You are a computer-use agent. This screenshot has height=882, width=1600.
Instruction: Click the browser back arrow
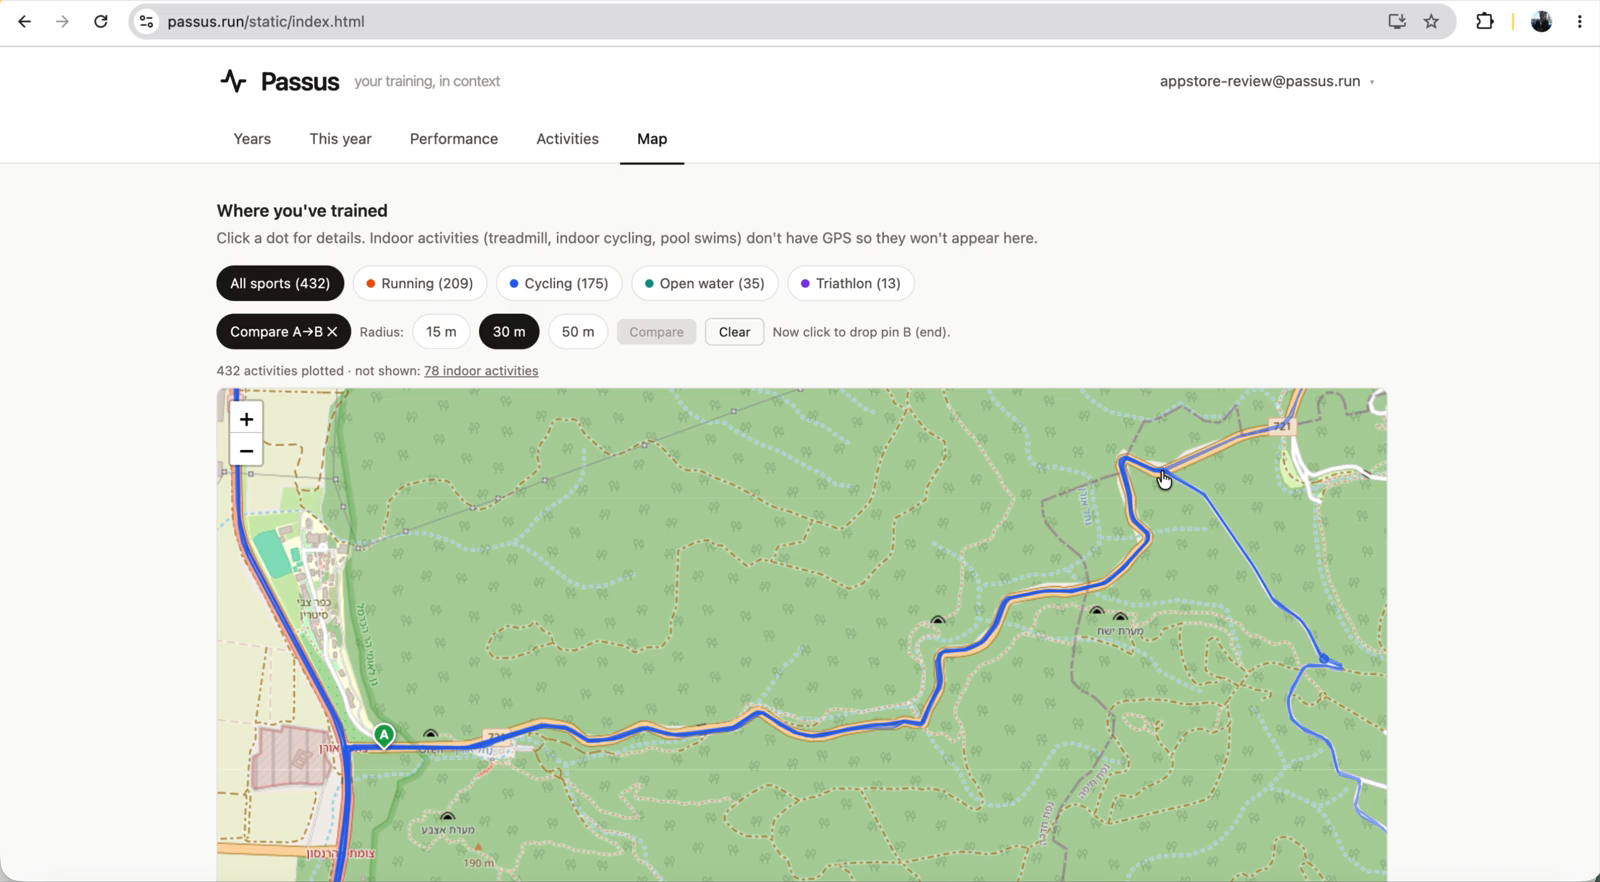[x=24, y=21]
